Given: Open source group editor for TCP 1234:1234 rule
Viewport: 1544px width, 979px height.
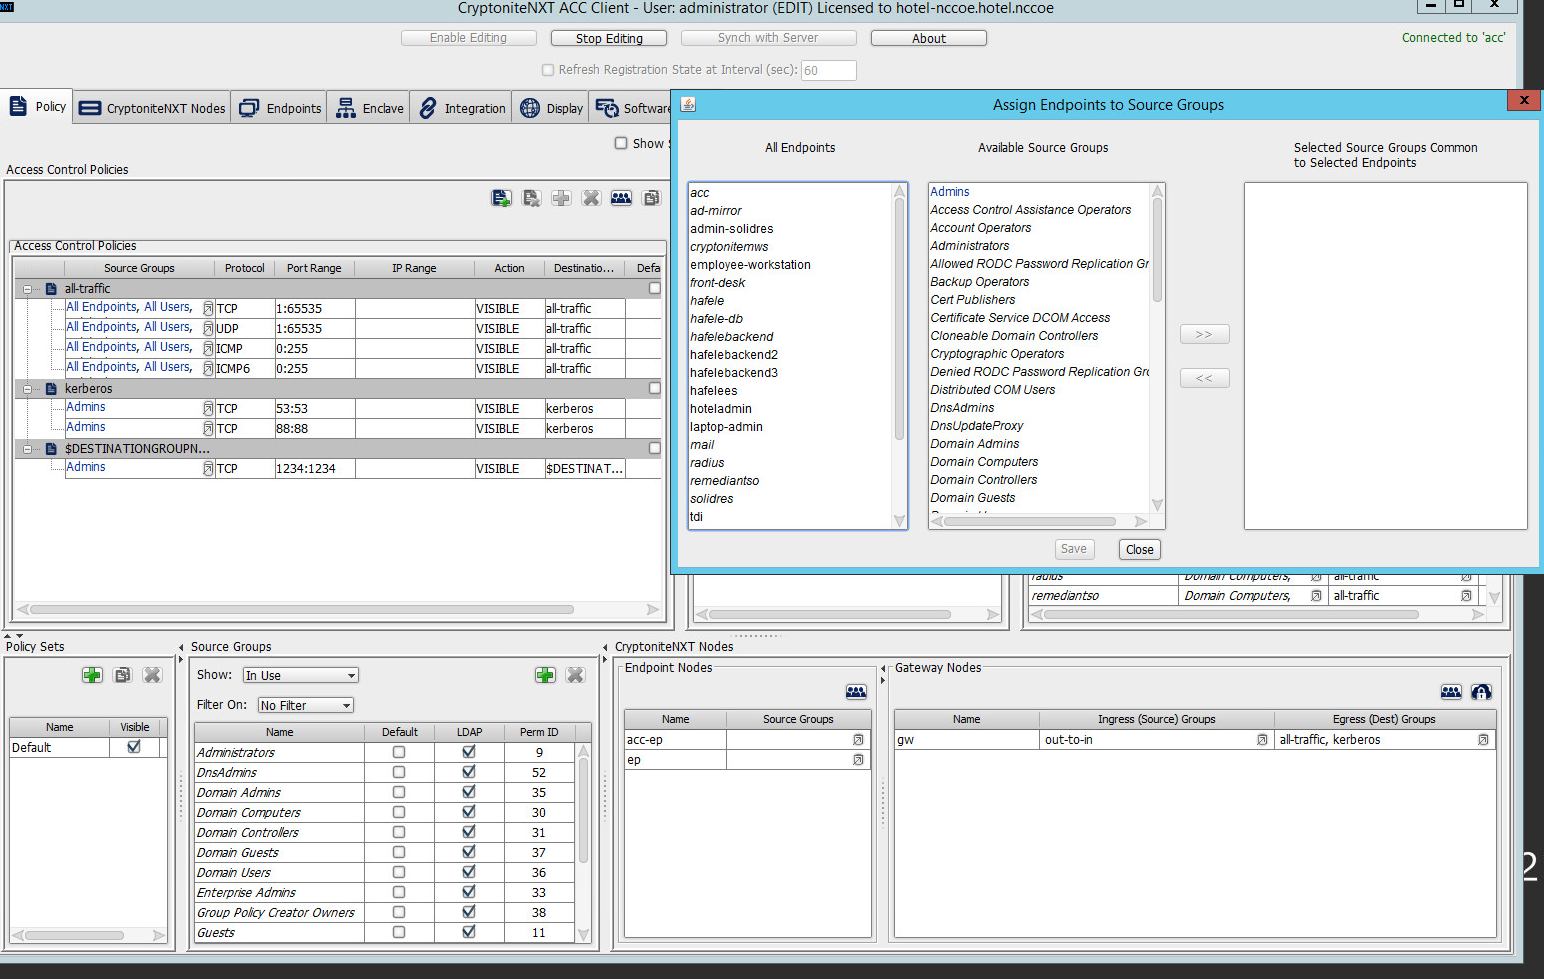Looking at the screenshot, I should click(x=208, y=468).
